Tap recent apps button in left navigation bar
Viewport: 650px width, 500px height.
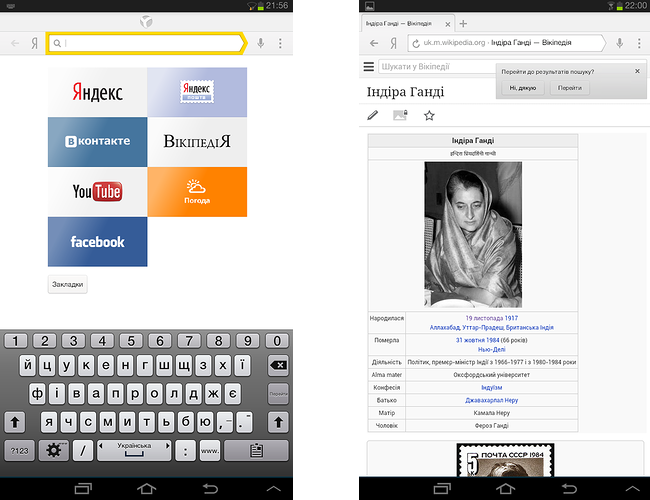83,489
